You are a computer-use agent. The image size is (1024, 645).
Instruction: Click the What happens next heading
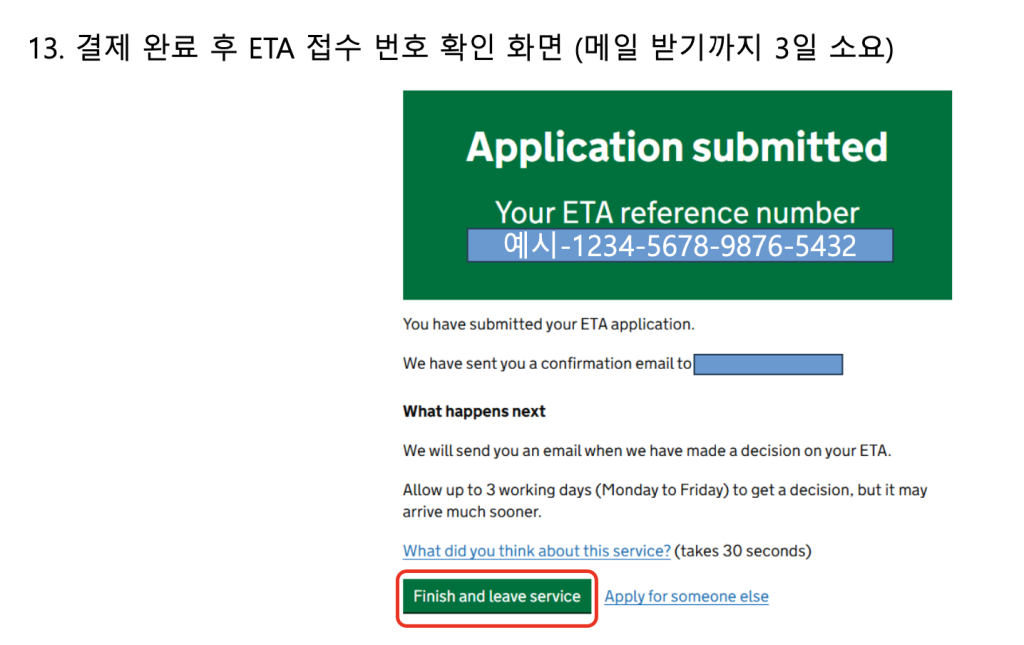[474, 411]
